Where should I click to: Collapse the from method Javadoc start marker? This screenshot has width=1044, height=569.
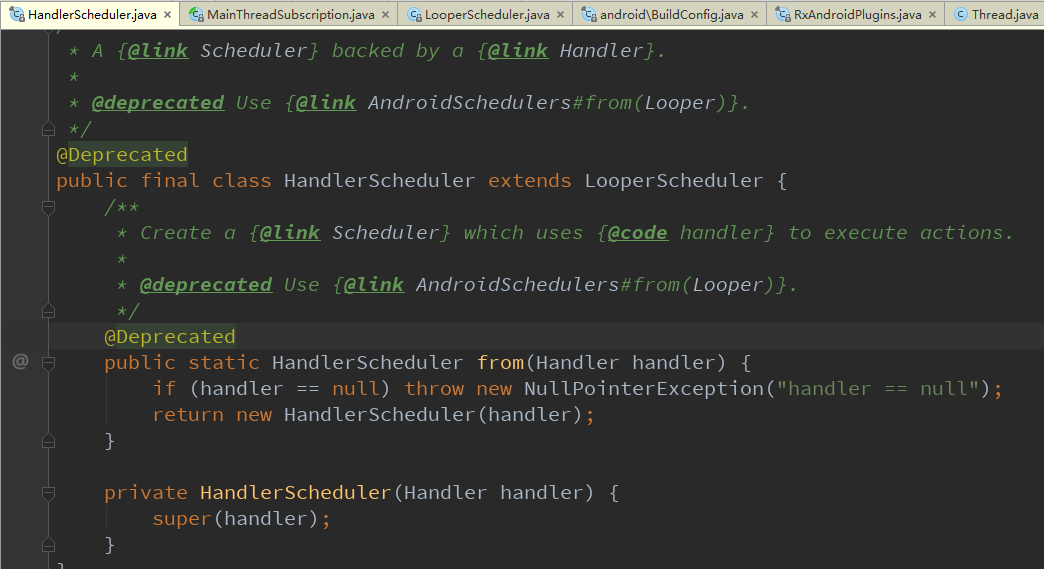coord(48,207)
